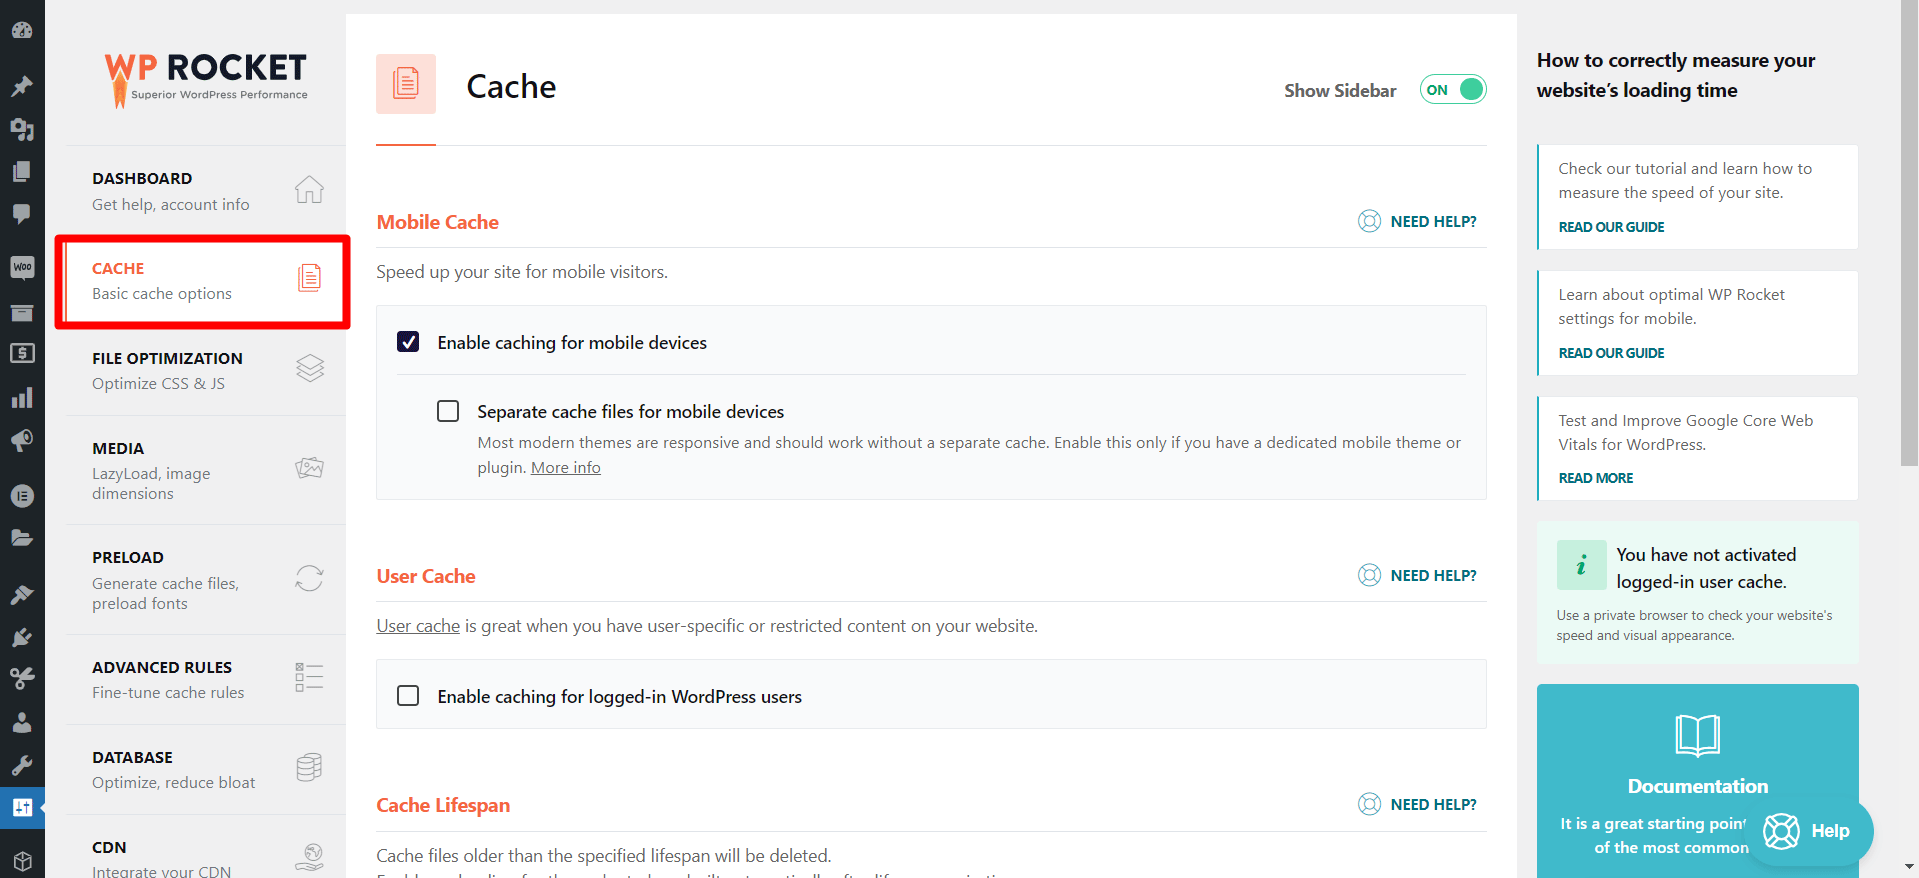The image size is (1919, 878).
Task: Click the Mobile Cache section heading
Action: 437,222
